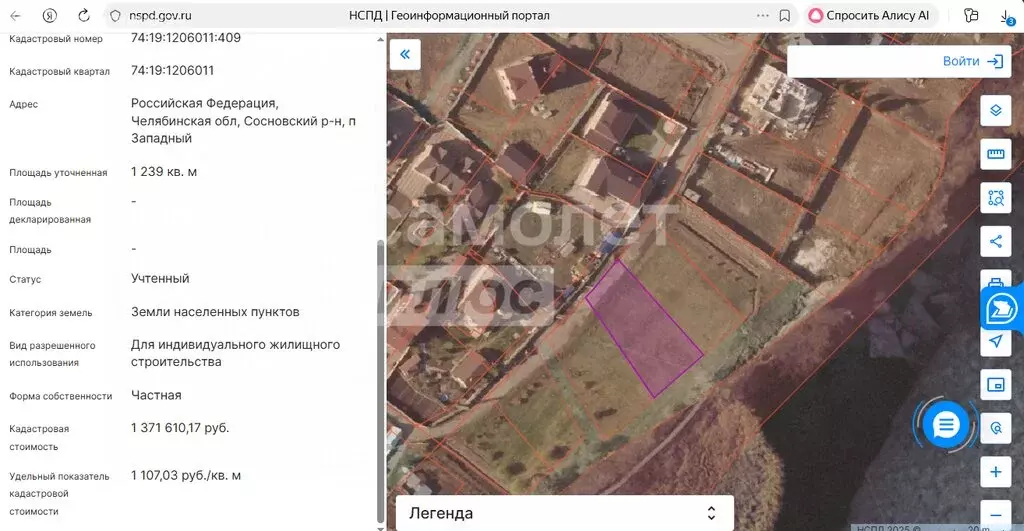Select the ruler measurement tool
This screenshot has width=1024, height=531.
[995, 154]
